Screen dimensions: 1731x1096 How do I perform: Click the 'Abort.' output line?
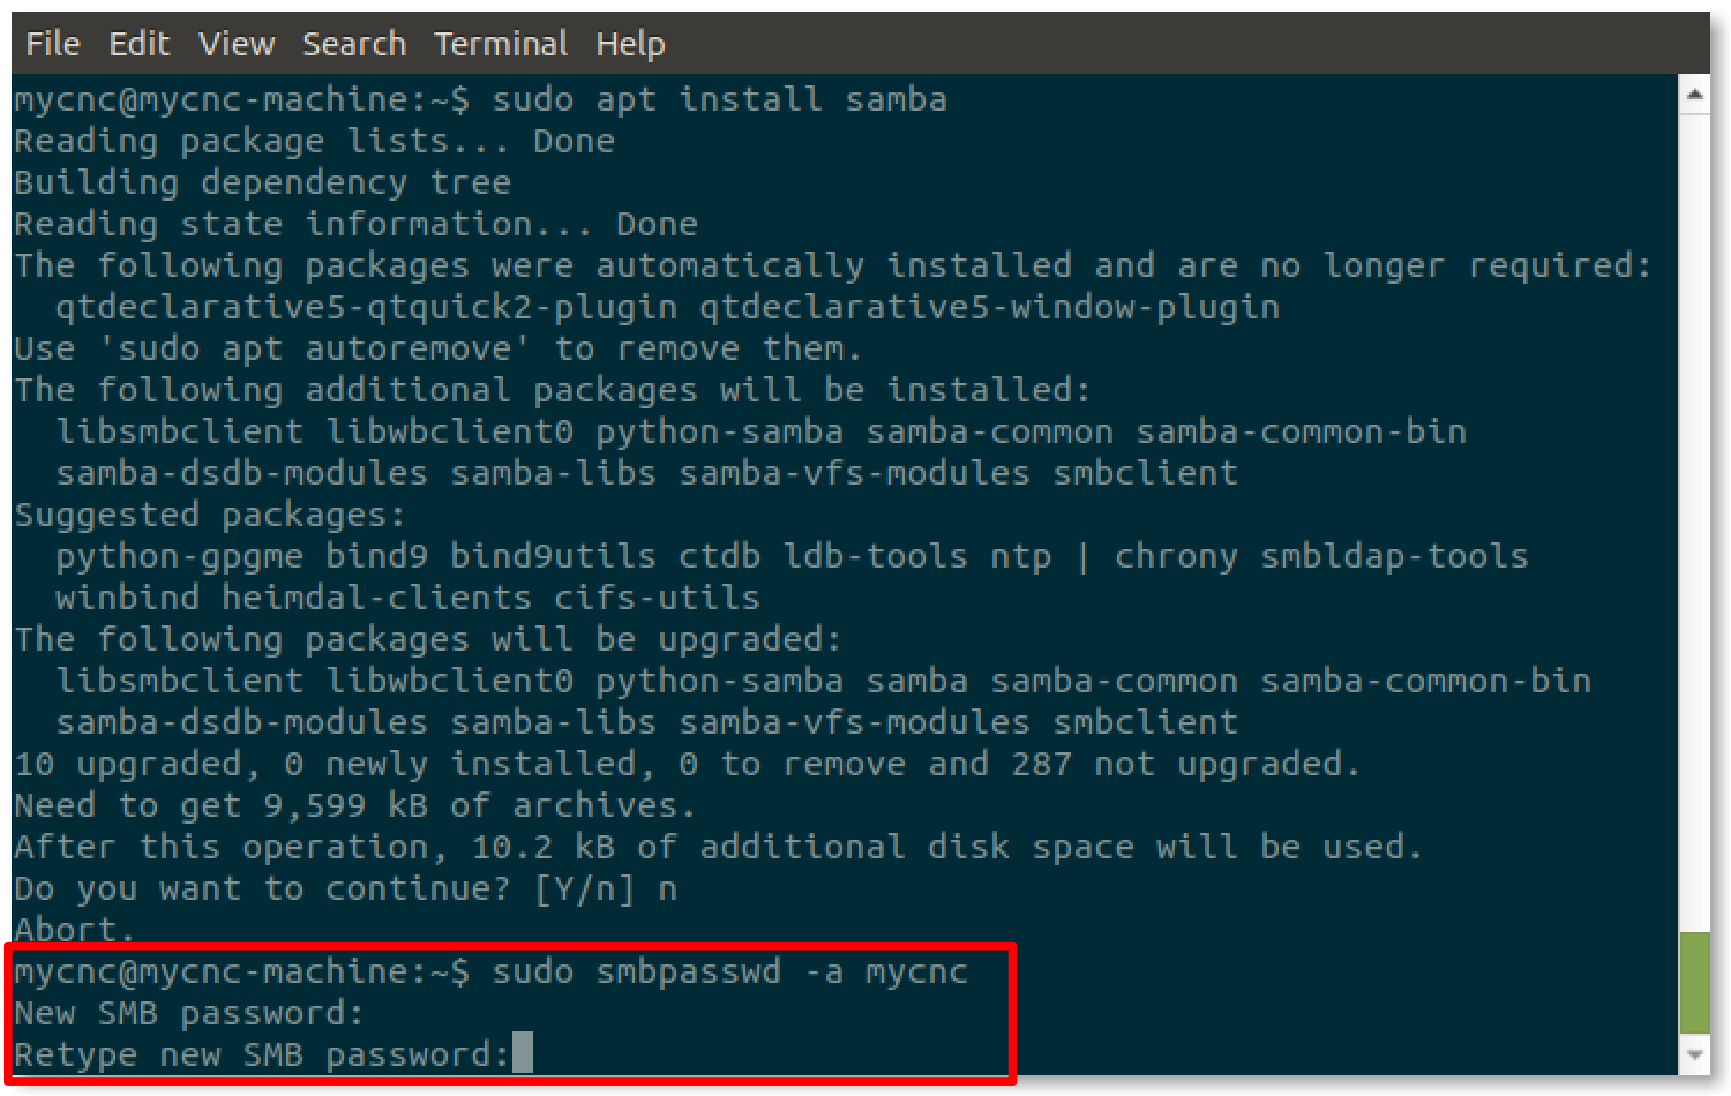click(x=74, y=930)
